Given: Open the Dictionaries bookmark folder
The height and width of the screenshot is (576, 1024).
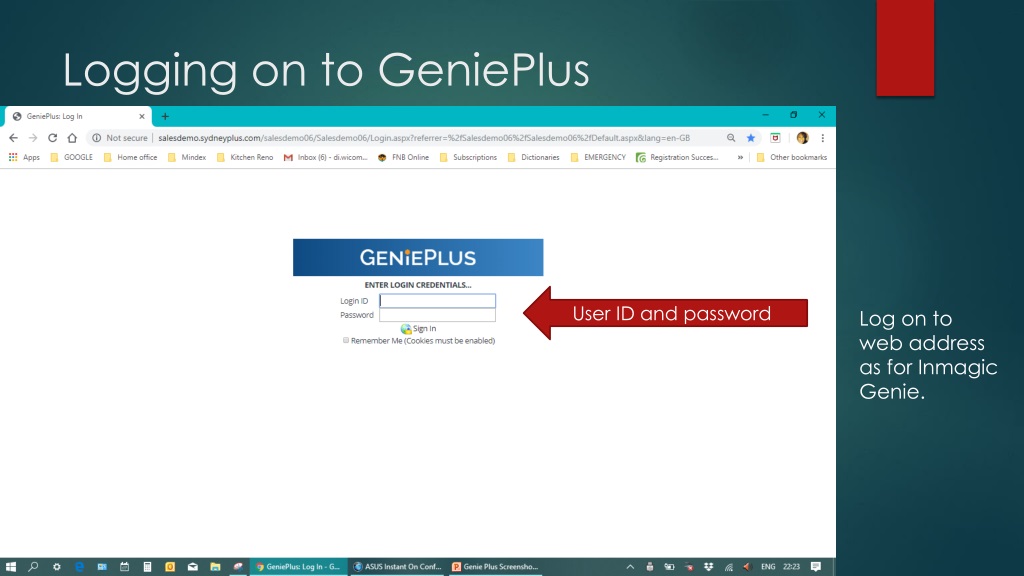Looking at the screenshot, I should [534, 157].
